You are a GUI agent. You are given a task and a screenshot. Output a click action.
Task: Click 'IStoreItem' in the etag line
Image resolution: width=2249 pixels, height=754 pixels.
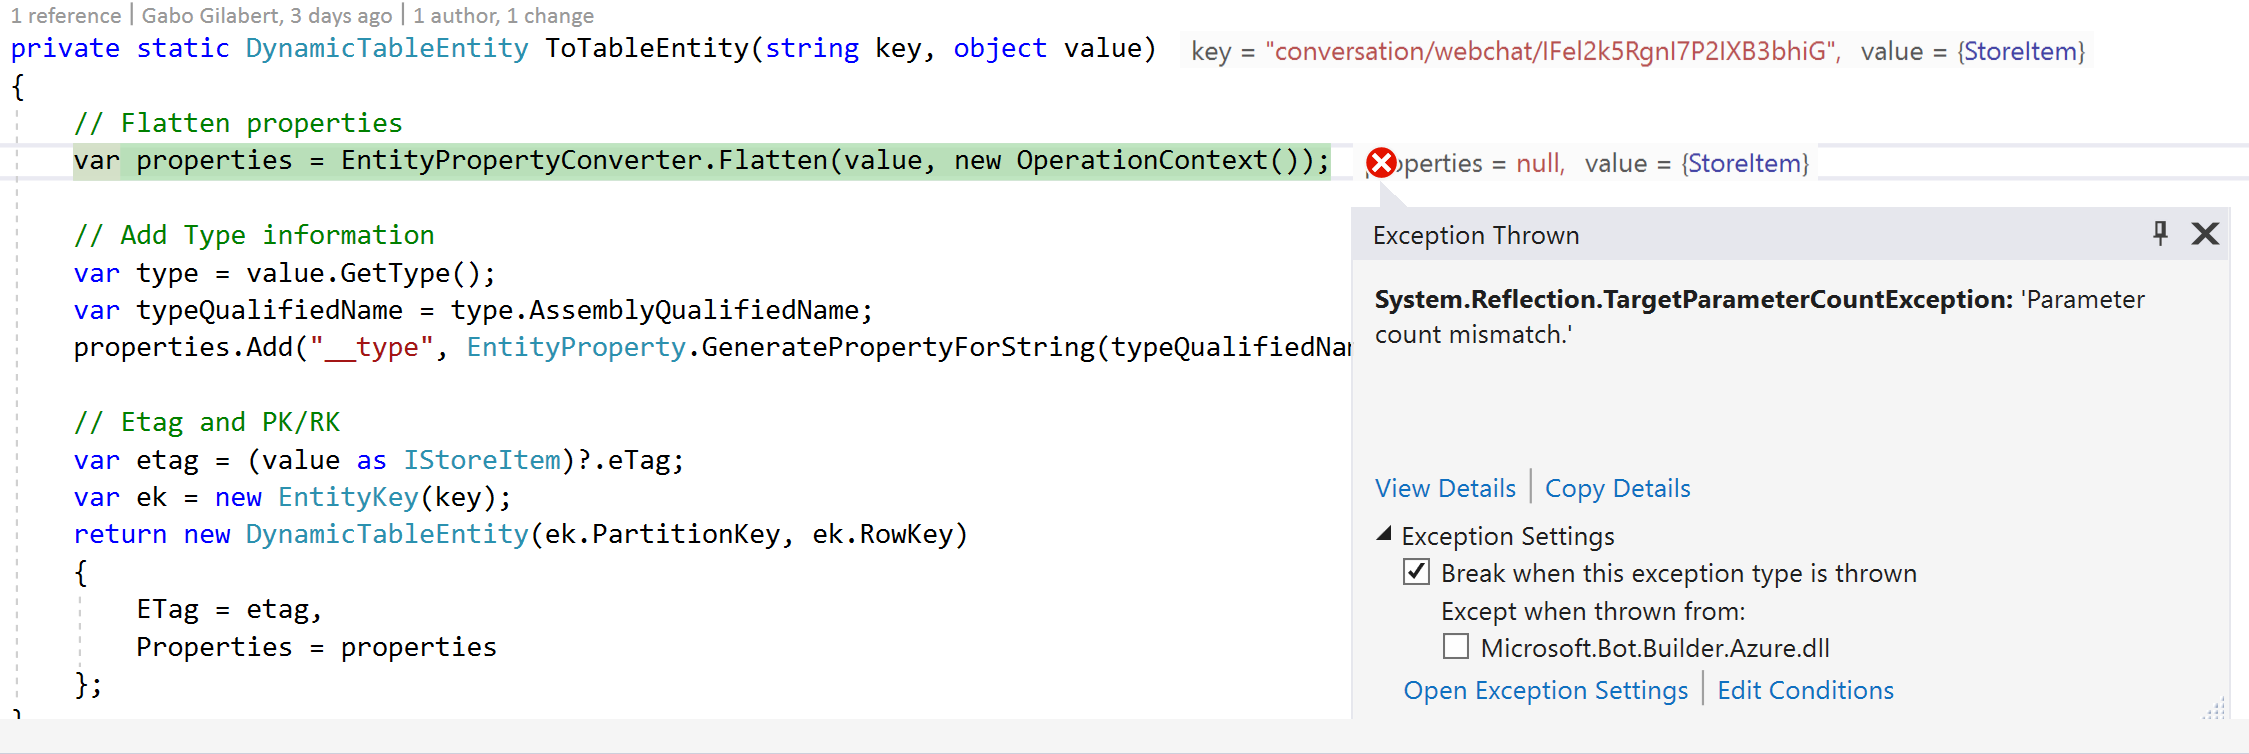(x=482, y=460)
